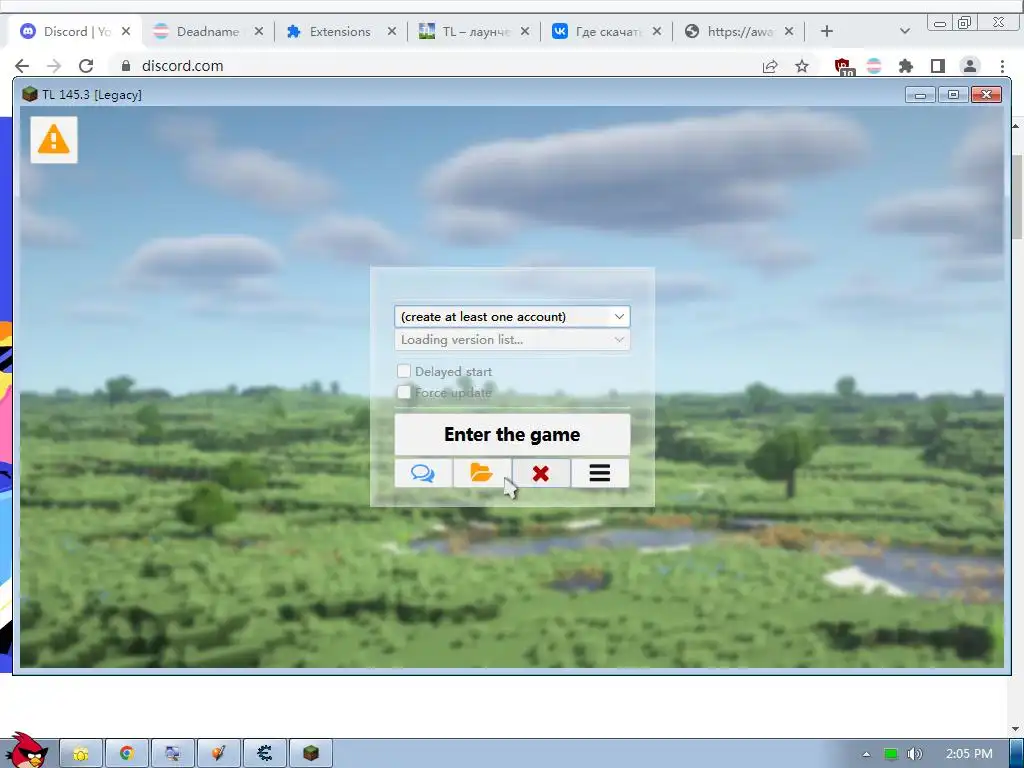
Task: Open a new browser tab
Action: [827, 31]
